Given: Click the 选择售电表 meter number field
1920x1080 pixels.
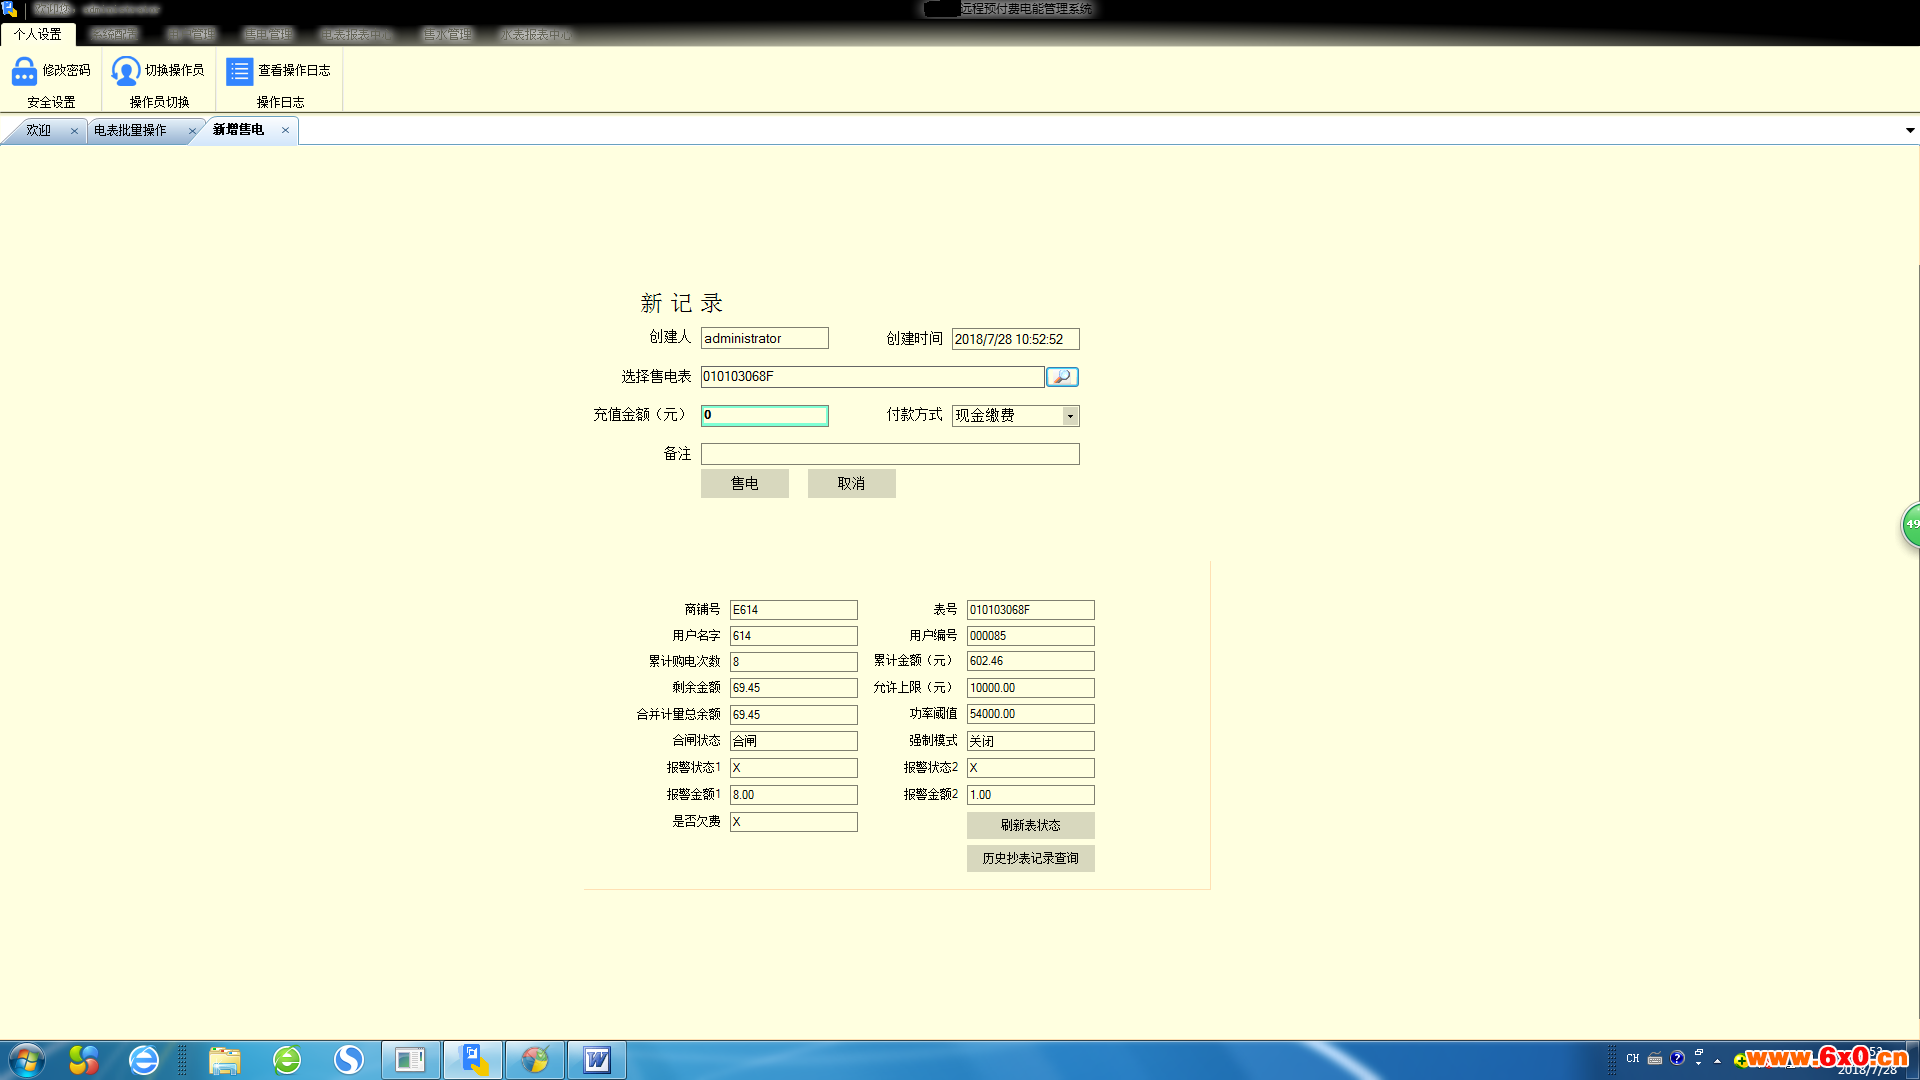Looking at the screenshot, I should (x=873, y=377).
